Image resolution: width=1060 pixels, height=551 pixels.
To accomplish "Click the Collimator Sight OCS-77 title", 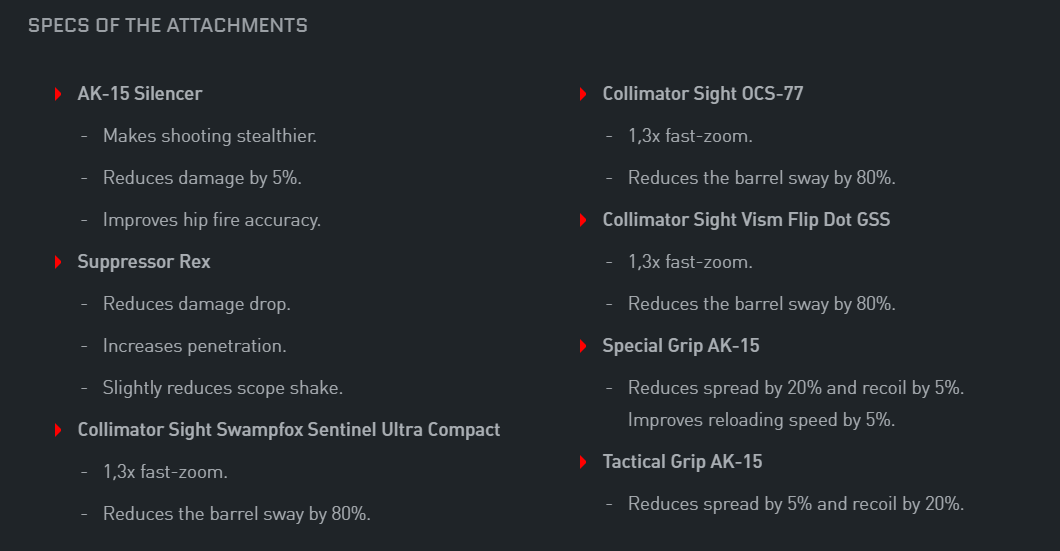I will tap(703, 93).
